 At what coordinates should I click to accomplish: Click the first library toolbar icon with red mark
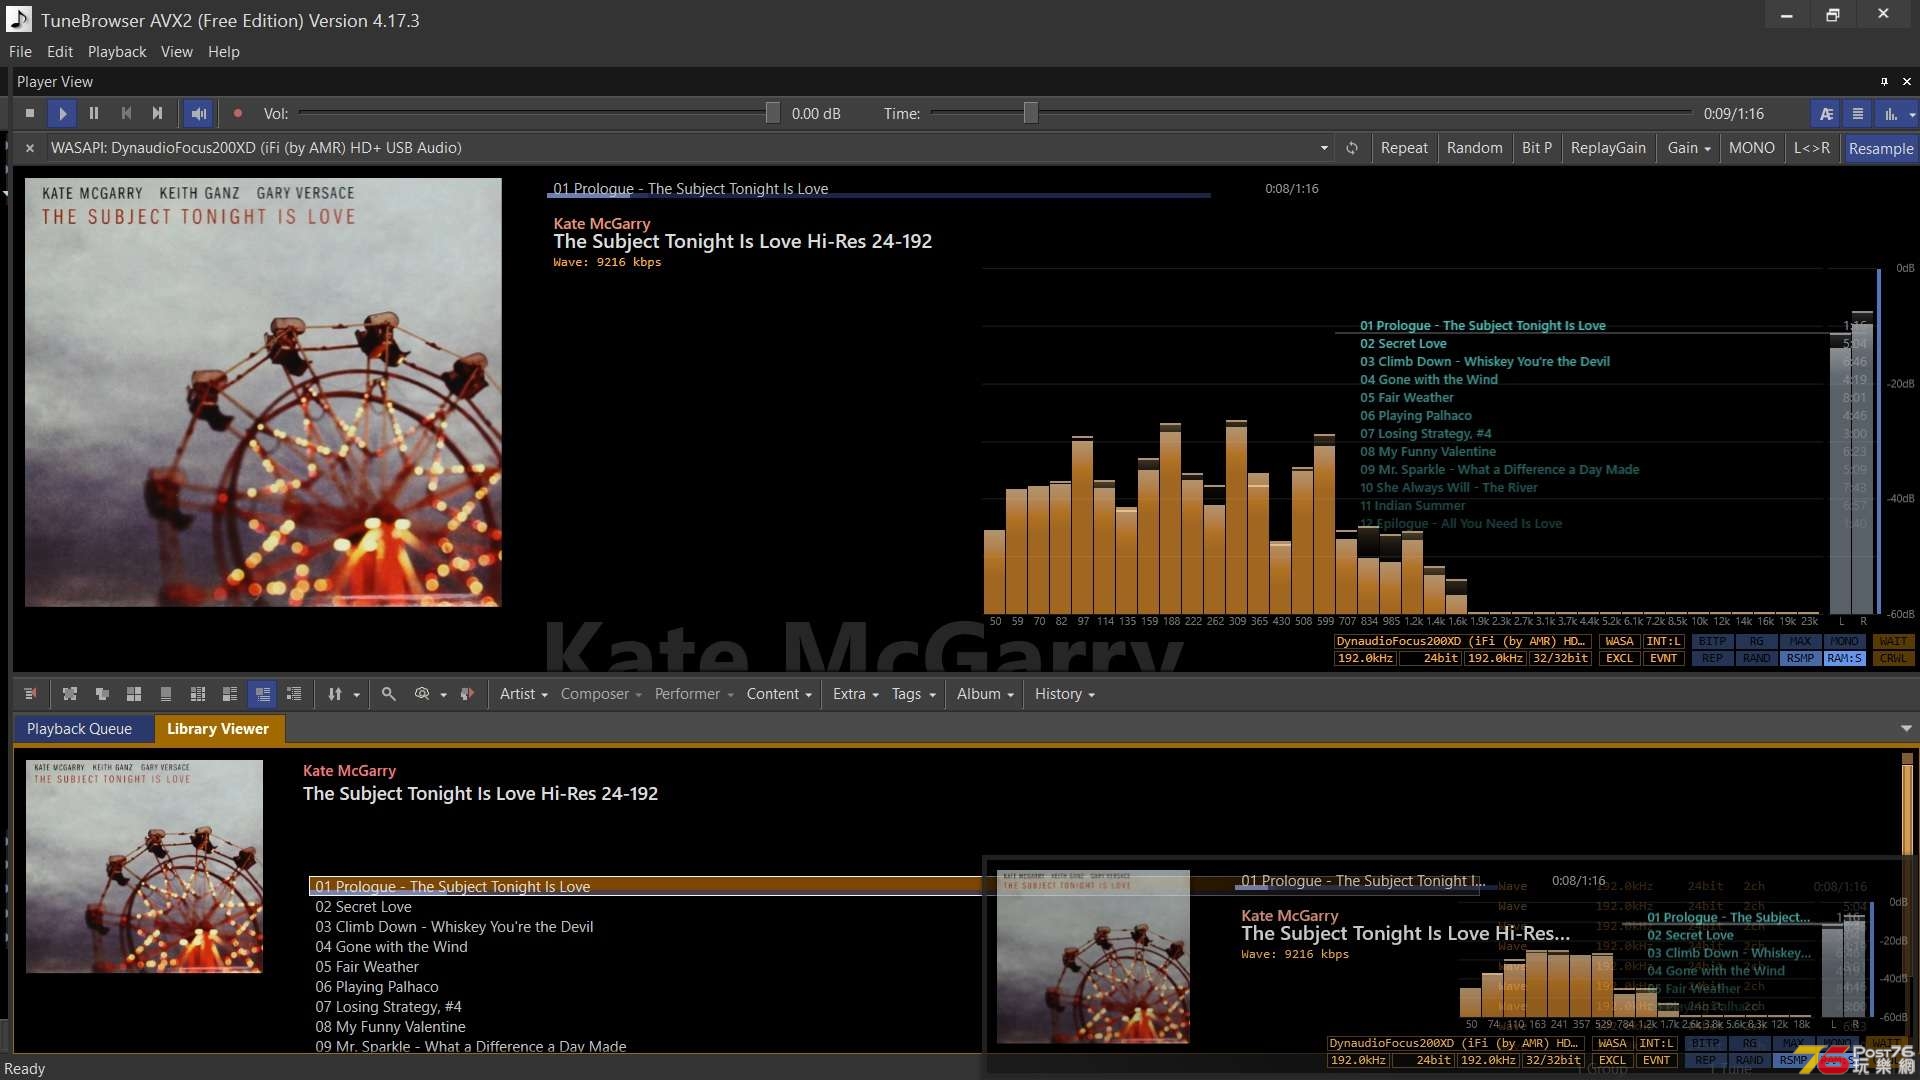point(31,694)
